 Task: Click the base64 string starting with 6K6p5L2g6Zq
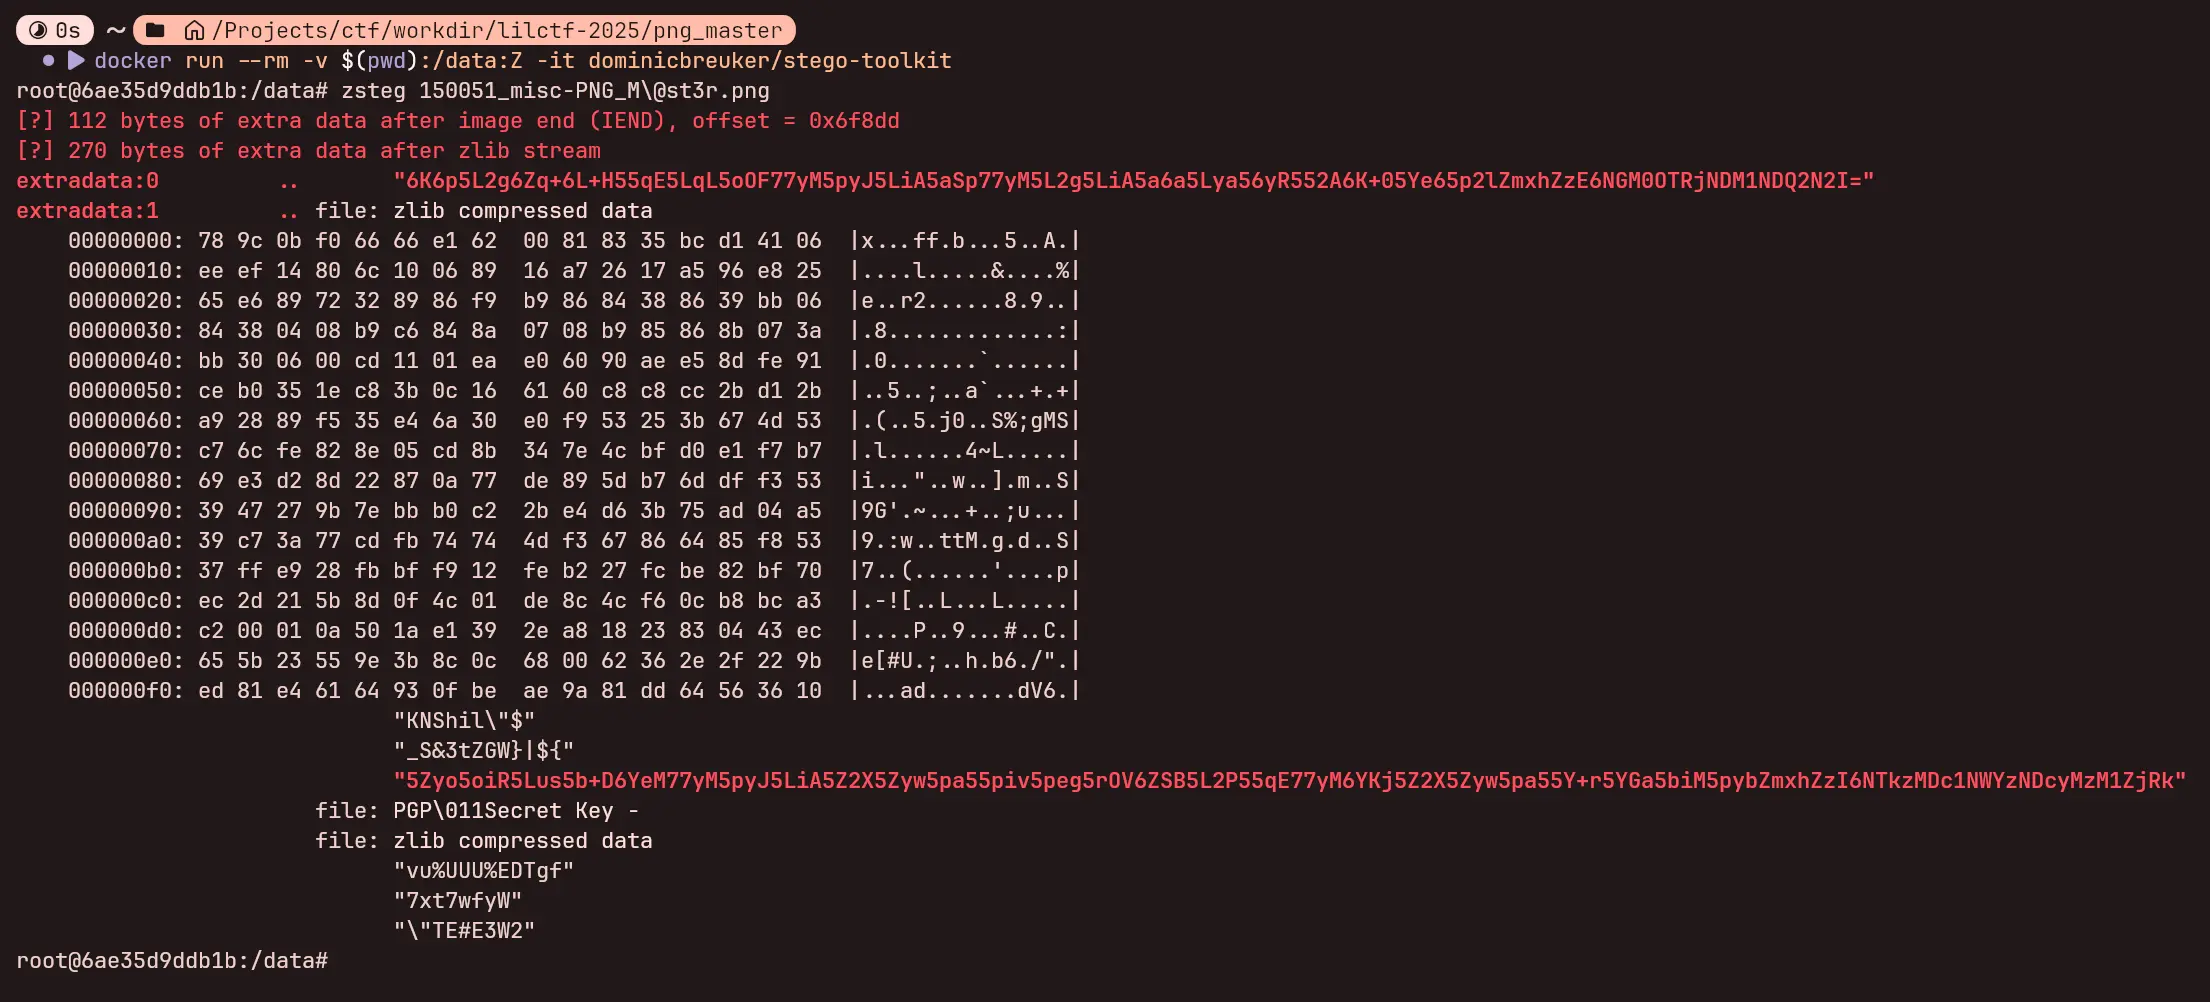(x=1133, y=180)
